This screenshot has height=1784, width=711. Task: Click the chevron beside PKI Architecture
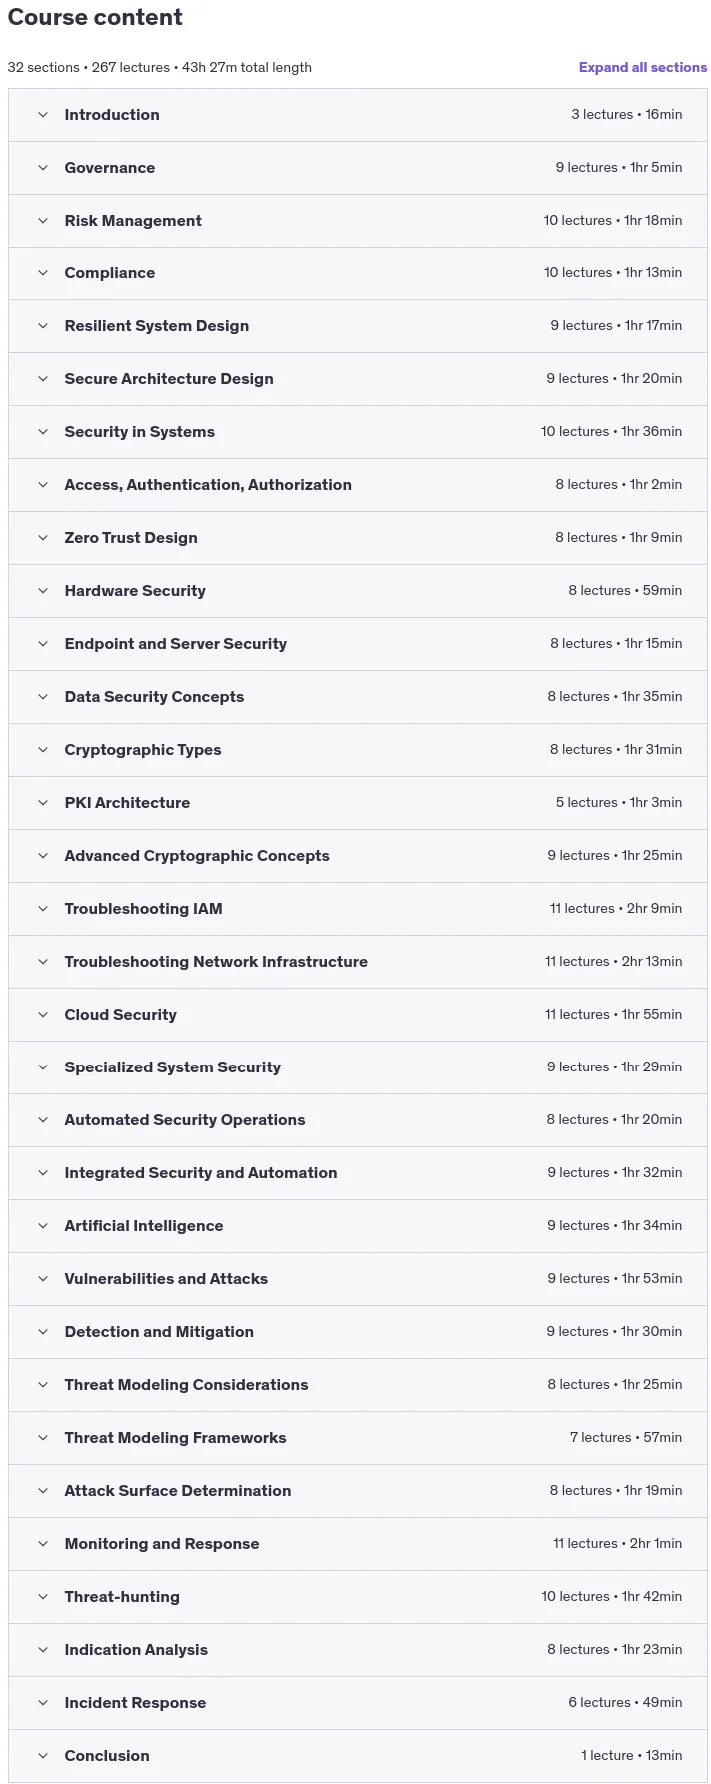tap(43, 803)
